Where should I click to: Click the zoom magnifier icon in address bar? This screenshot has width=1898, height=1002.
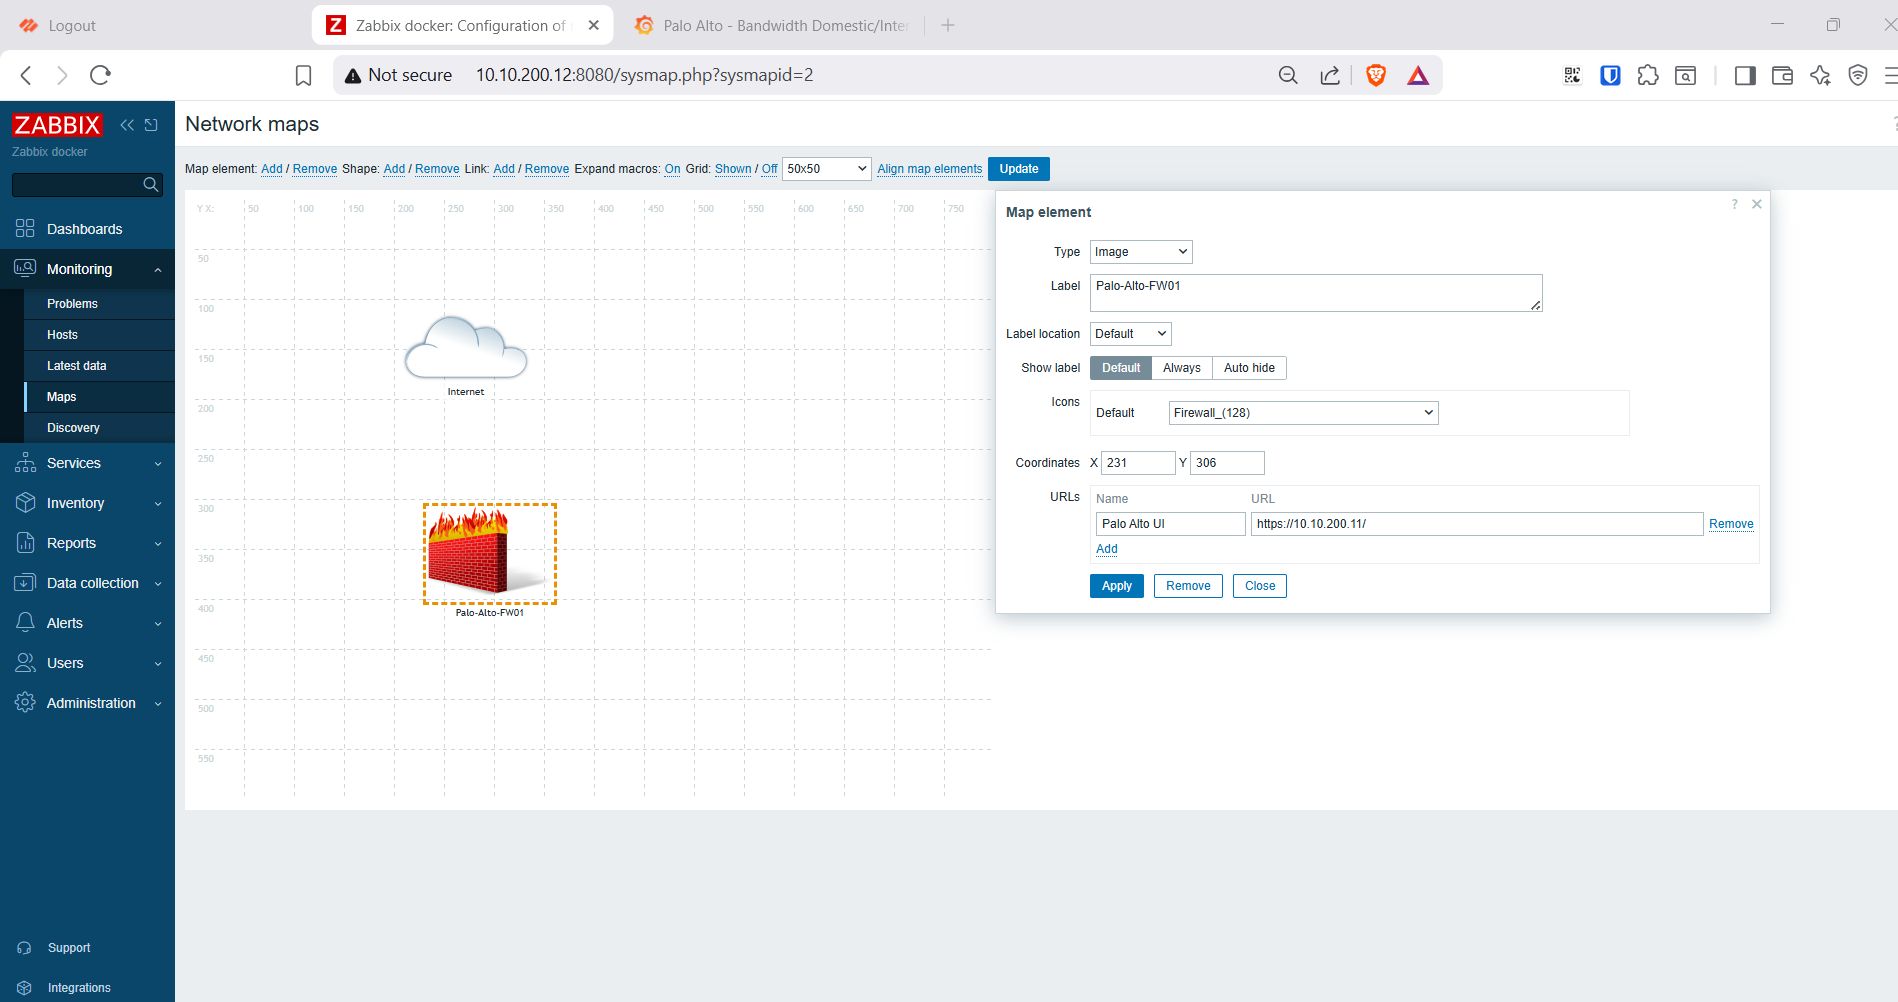click(1288, 75)
